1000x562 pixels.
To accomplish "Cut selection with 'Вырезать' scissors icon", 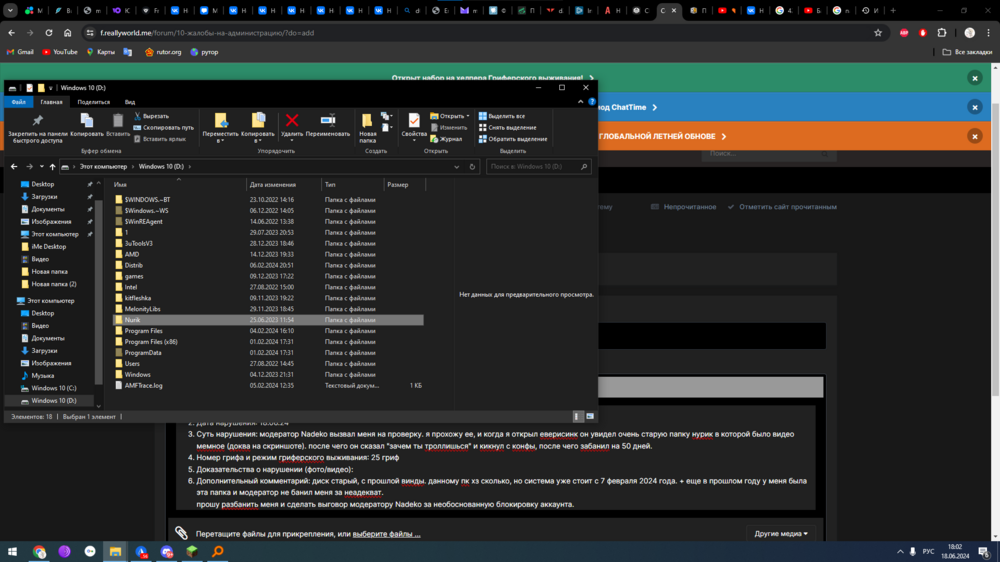I will tap(152, 116).
